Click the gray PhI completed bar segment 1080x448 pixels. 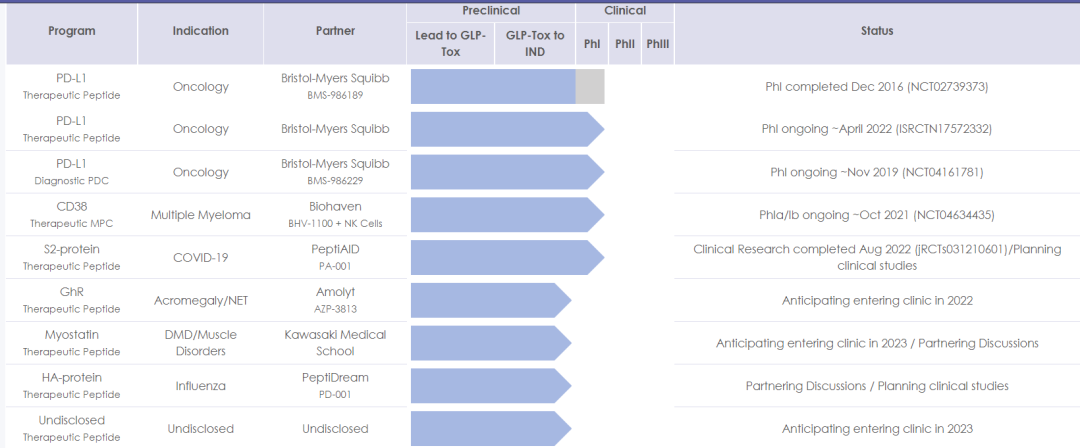pyautogui.click(x=590, y=86)
